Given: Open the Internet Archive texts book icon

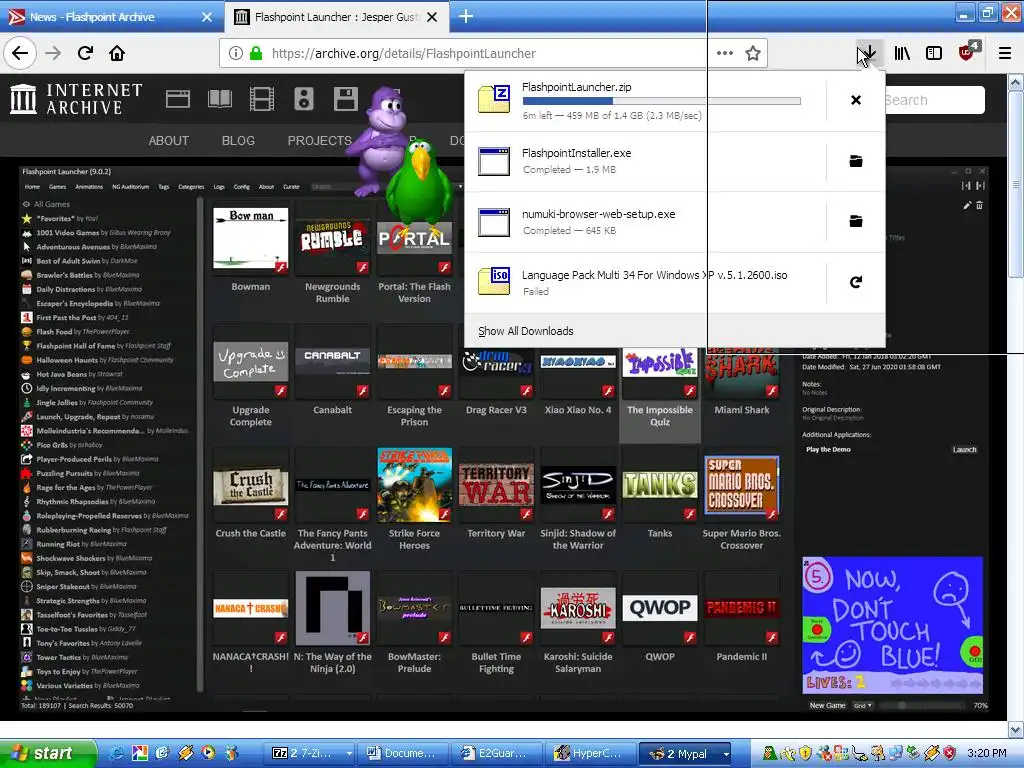Looking at the screenshot, I should point(219,99).
